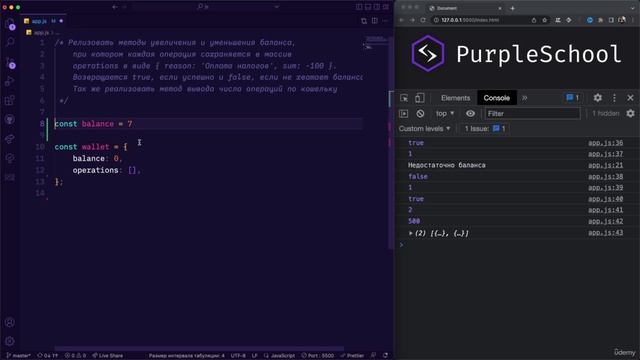Click the 1 Issue link in the console bar
The image size is (640, 360).
pyautogui.click(x=485, y=129)
